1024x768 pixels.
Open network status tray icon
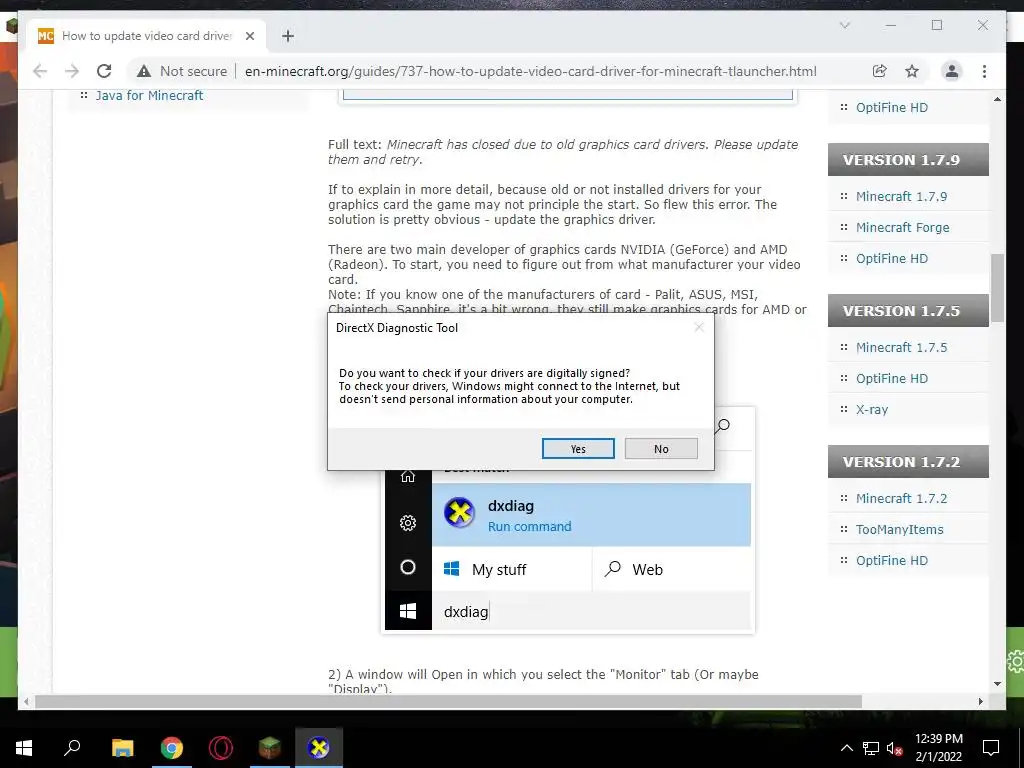[x=871, y=748]
